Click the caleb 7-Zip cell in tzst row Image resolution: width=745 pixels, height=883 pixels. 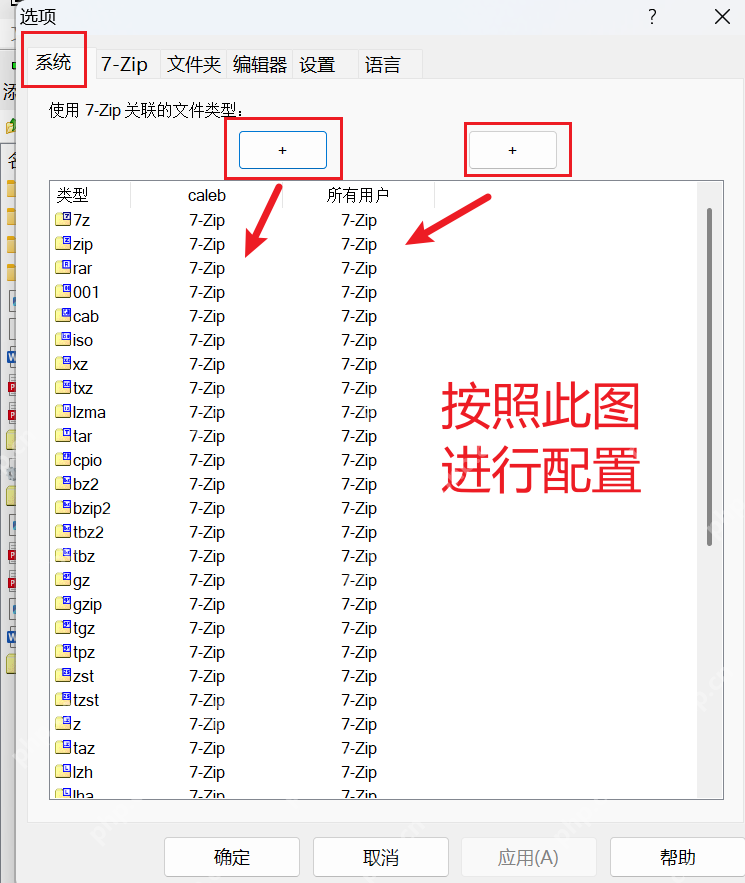(x=207, y=700)
